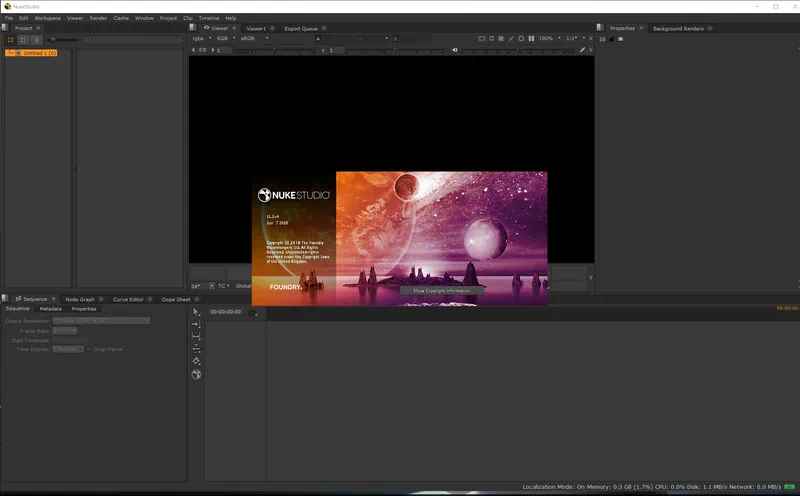Screen dimensions: 800x496
Task: Select the Razor cut tool in the timeline
Action: [x=196, y=361]
